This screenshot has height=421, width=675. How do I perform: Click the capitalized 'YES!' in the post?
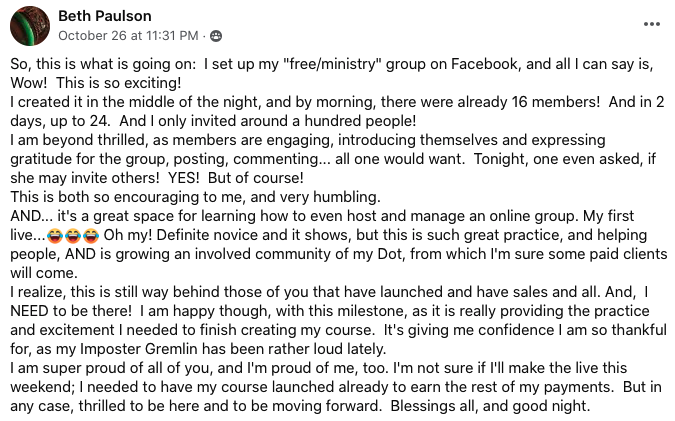tap(184, 178)
